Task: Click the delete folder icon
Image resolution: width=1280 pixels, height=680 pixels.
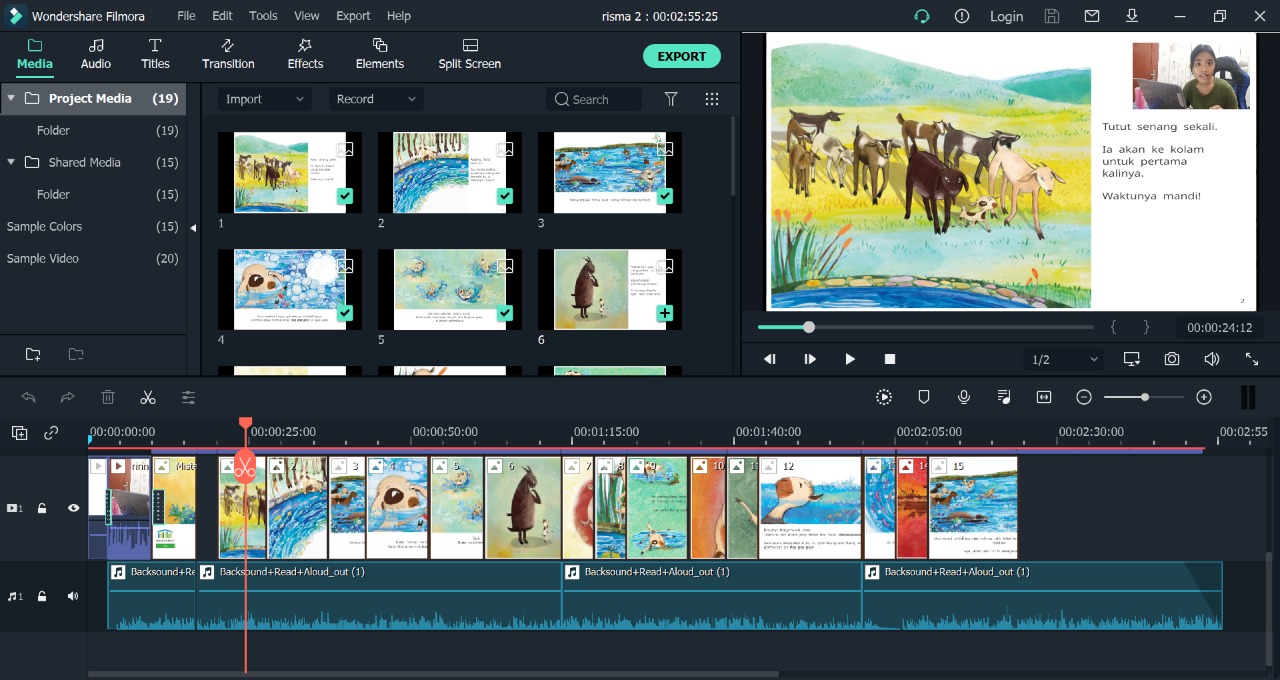Action: [x=76, y=354]
